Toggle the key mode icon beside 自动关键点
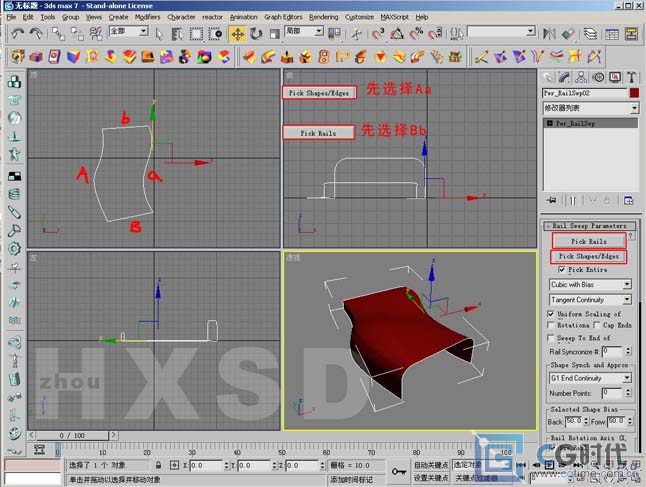Image resolution: width=646 pixels, height=487 pixels. pos(399,471)
